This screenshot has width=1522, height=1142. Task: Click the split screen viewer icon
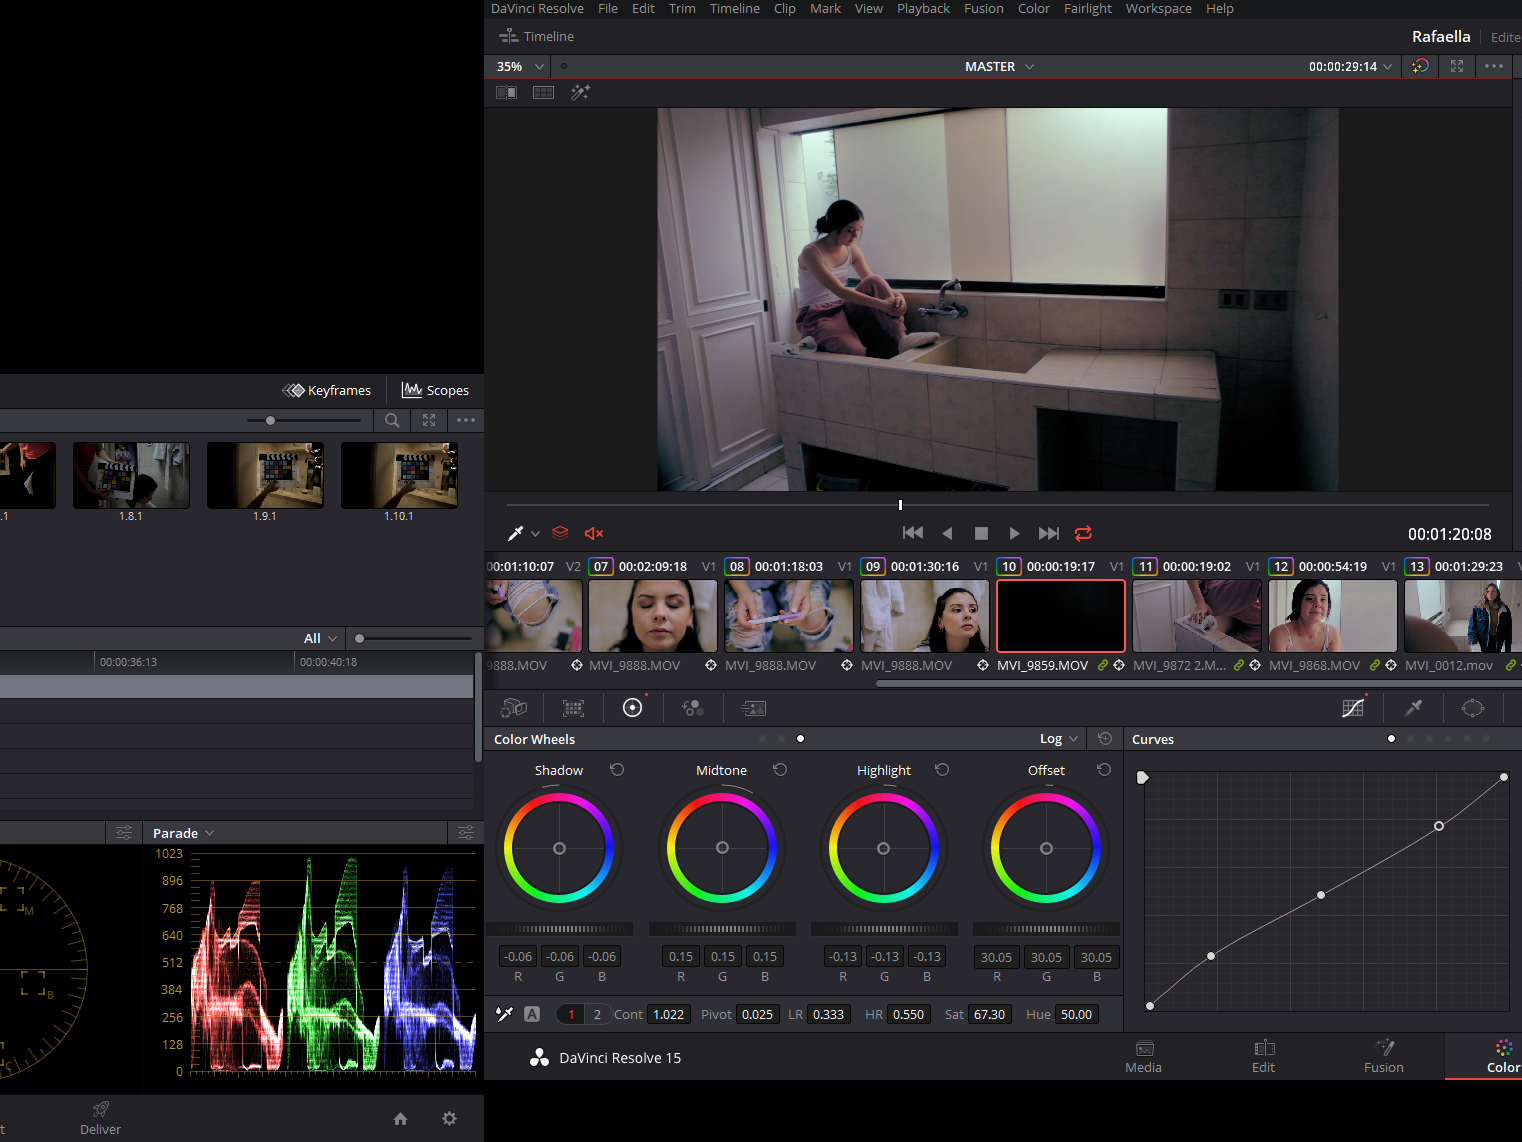543,92
